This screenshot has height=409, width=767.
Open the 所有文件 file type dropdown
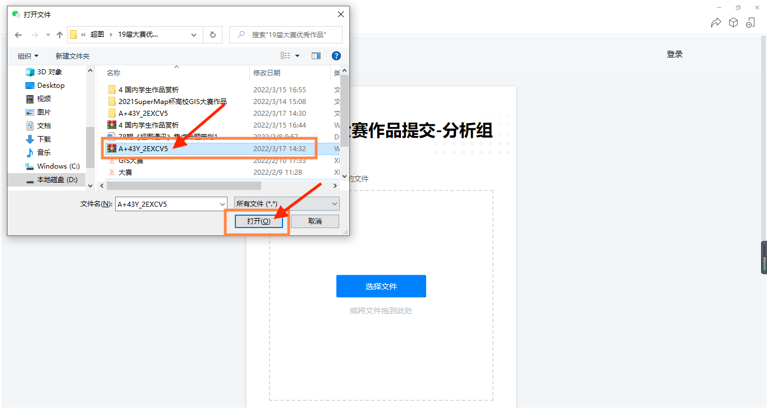click(x=286, y=204)
